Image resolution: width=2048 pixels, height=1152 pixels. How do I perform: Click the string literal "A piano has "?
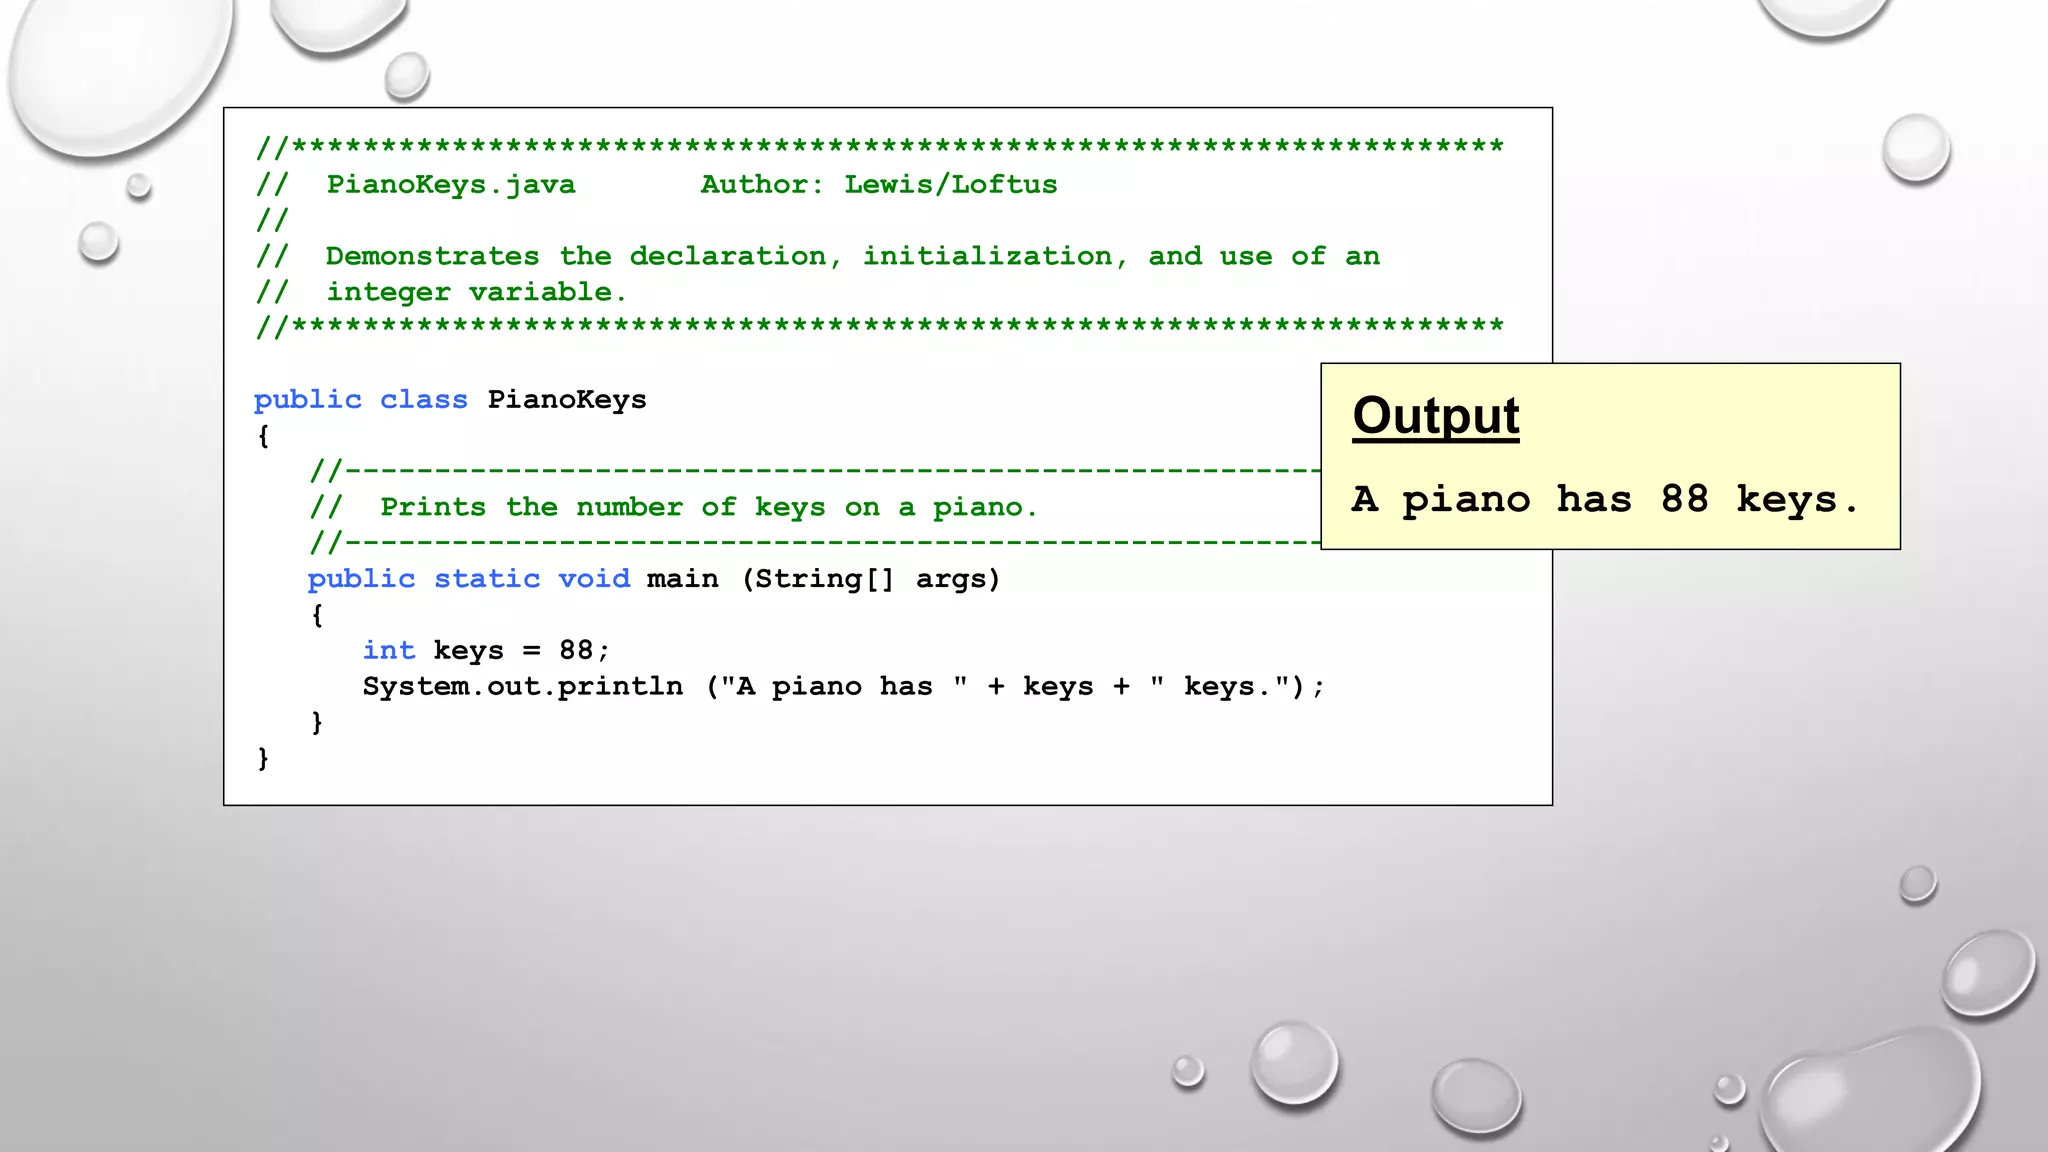pyautogui.click(x=844, y=687)
